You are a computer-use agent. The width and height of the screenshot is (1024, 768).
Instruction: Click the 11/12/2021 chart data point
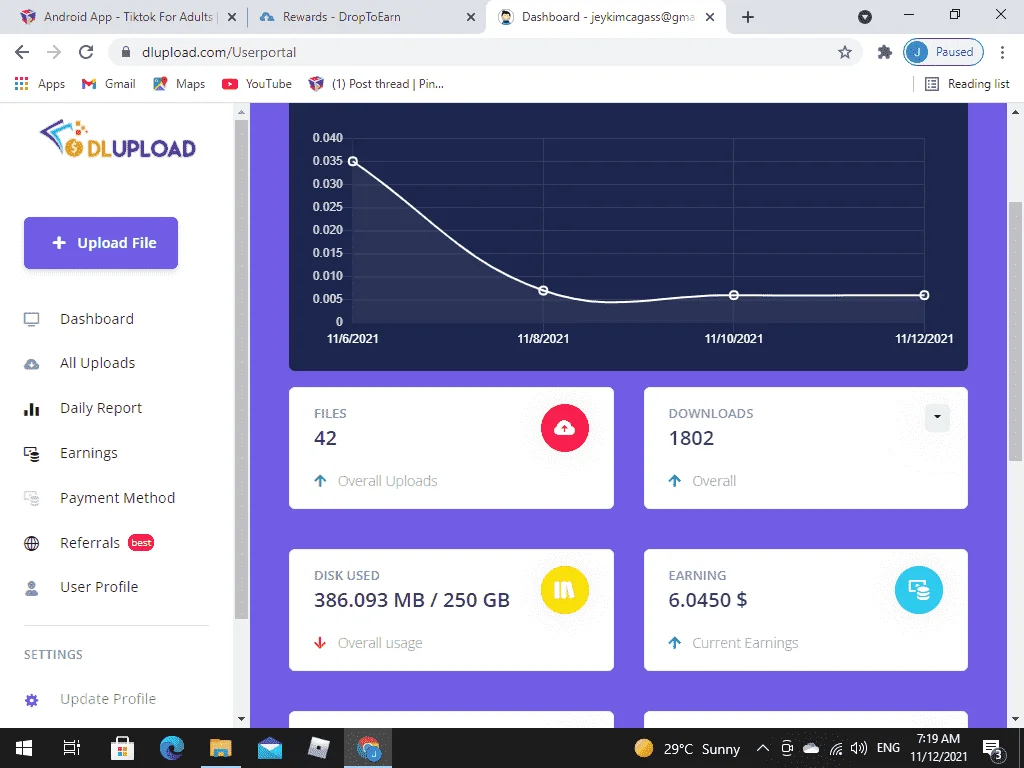(x=924, y=295)
